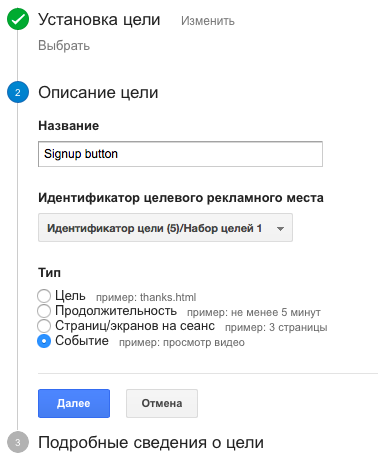Select the Продолжительность radio button
Viewport: 378px width, 471px height.
coord(44,311)
